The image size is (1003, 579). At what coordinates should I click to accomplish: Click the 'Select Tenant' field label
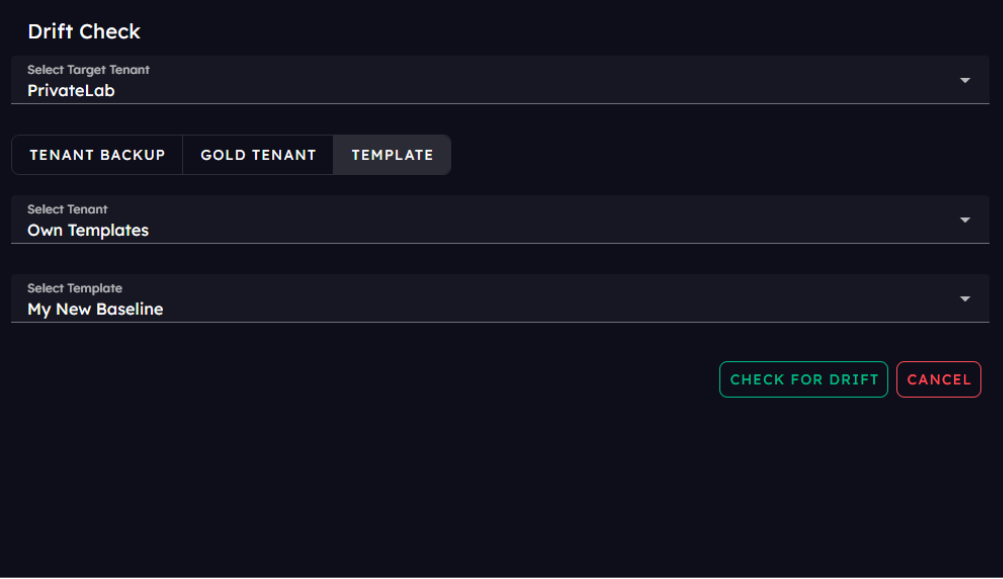(67, 209)
